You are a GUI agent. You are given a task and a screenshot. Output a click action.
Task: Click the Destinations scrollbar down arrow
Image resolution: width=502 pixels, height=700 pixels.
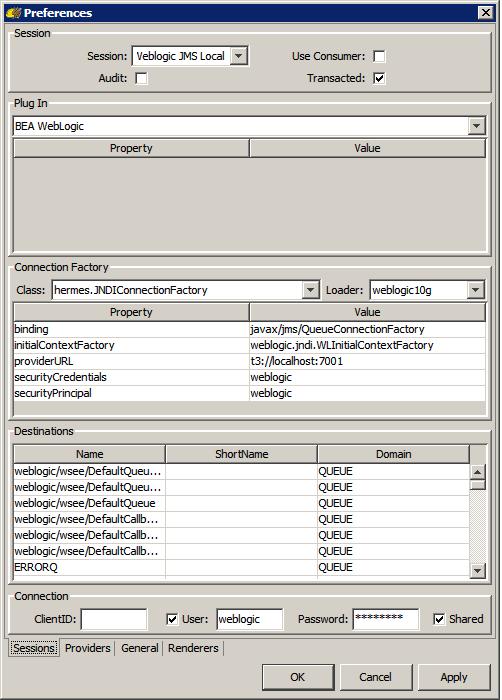pos(478,571)
